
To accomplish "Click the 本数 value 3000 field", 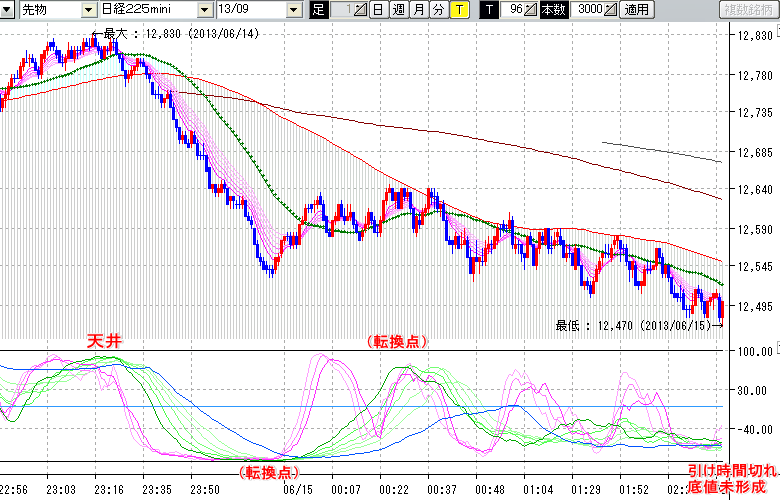I will (x=589, y=10).
